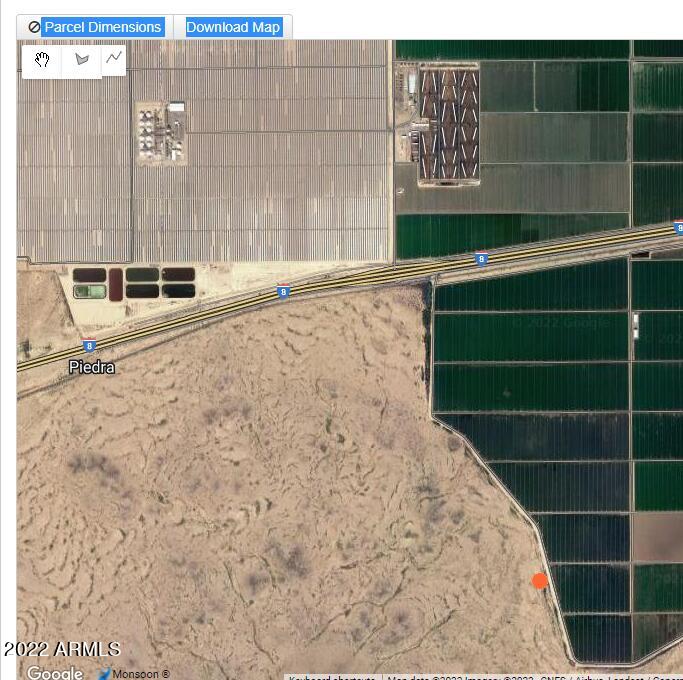Click the Google logo on map
The height and width of the screenshot is (680, 683).
[x=55, y=672]
